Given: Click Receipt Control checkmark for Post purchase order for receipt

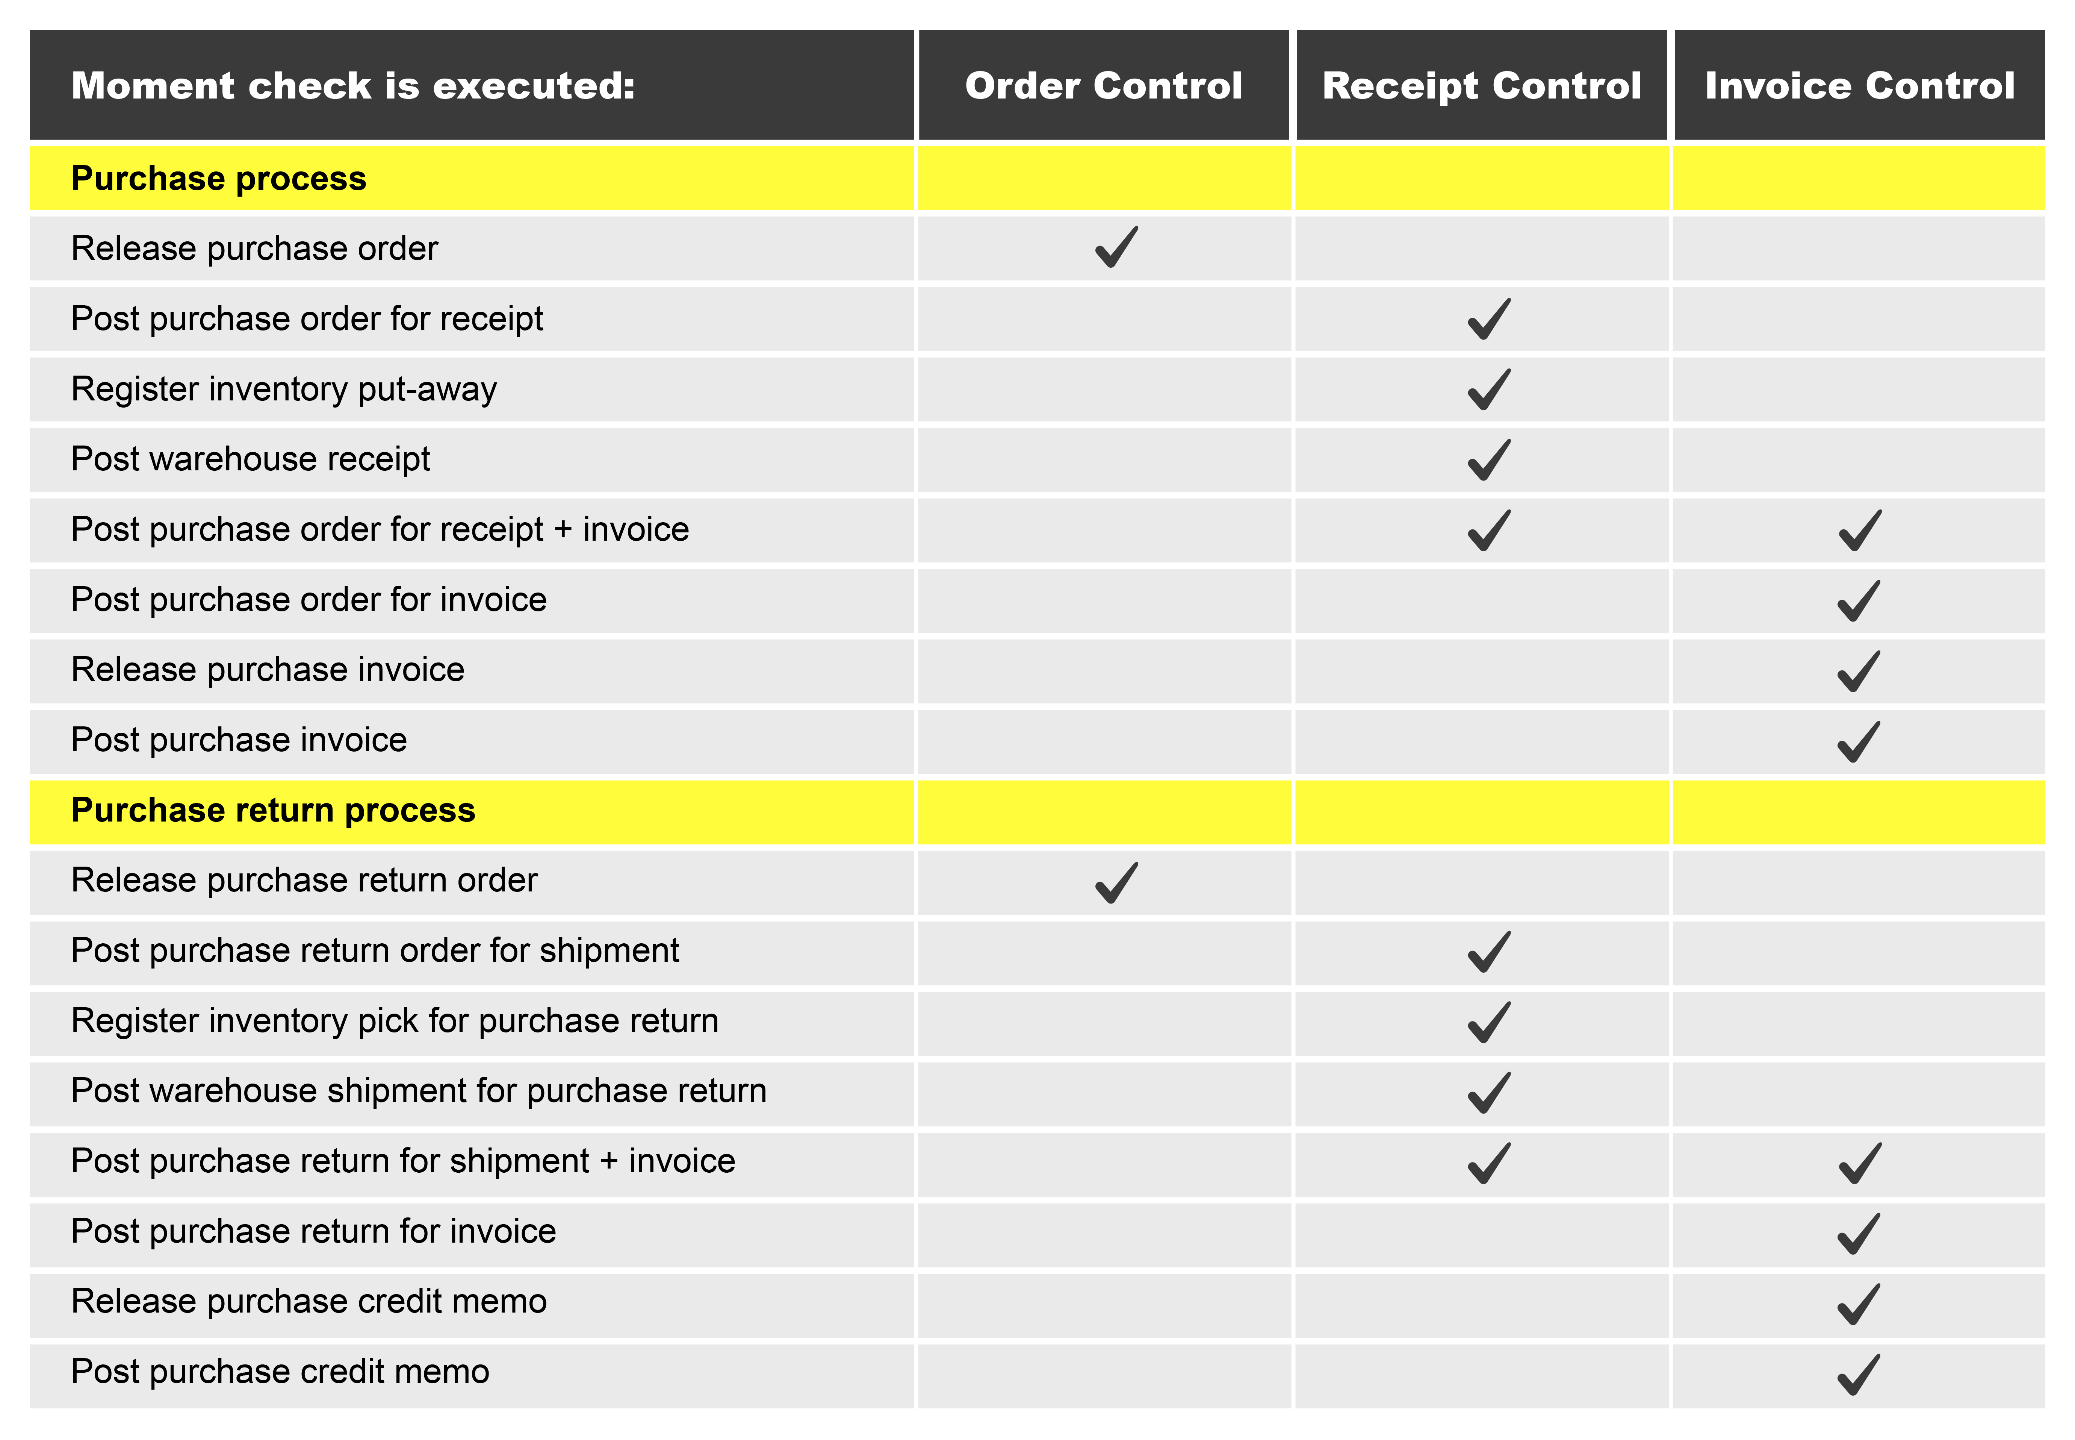Looking at the screenshot, I should click(1488, 320).
